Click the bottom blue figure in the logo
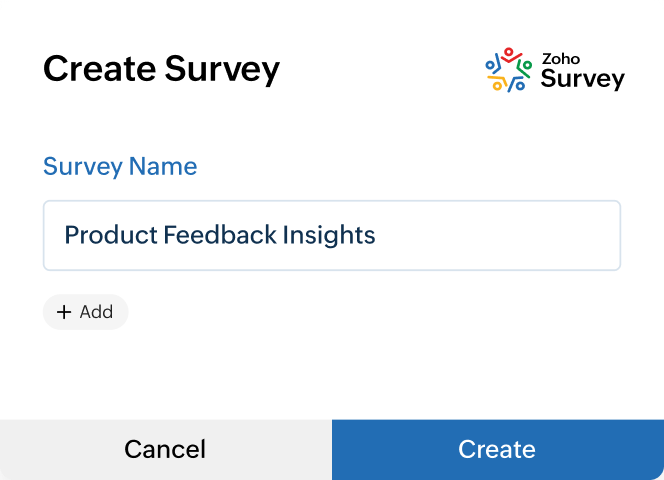This screenshot has width=664, height=480. (519, 84)
